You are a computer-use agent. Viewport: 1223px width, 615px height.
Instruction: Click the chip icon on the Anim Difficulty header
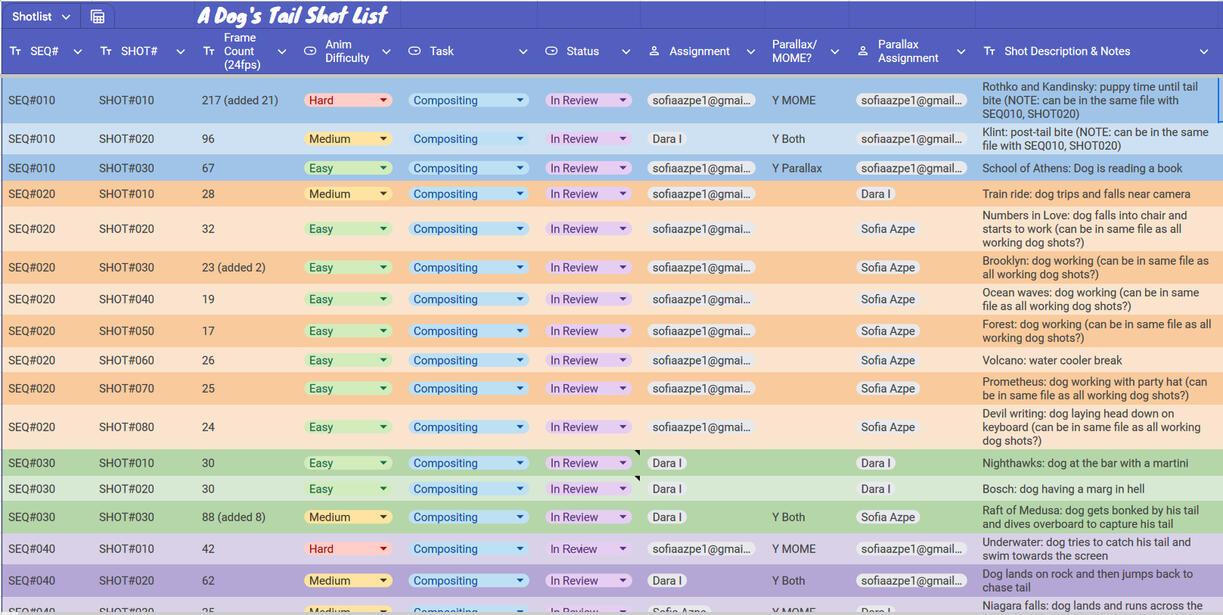click(x=310, y=51)
